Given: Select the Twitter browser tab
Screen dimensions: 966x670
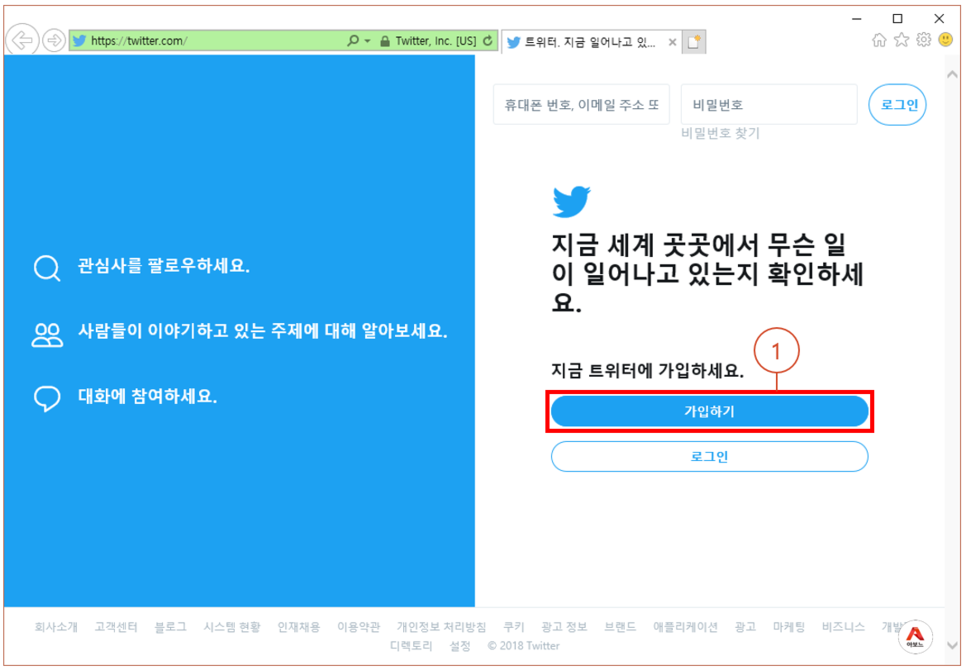Looking at the screenshot, I should click(590, 42).
